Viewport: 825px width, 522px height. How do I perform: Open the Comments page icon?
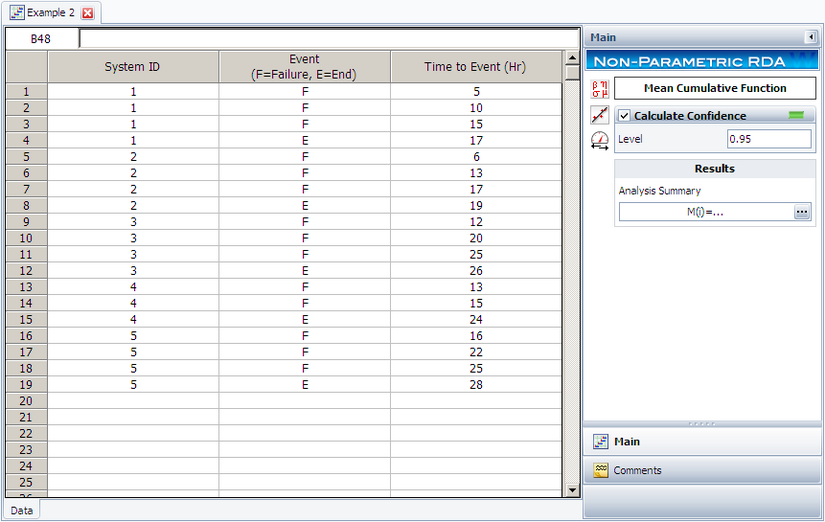(x=601, y=471)
